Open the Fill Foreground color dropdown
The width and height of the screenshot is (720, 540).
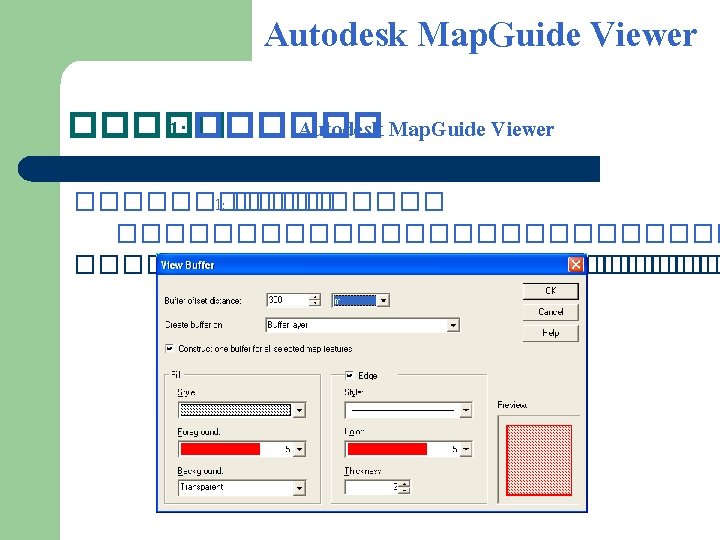[x=299, y=449]
